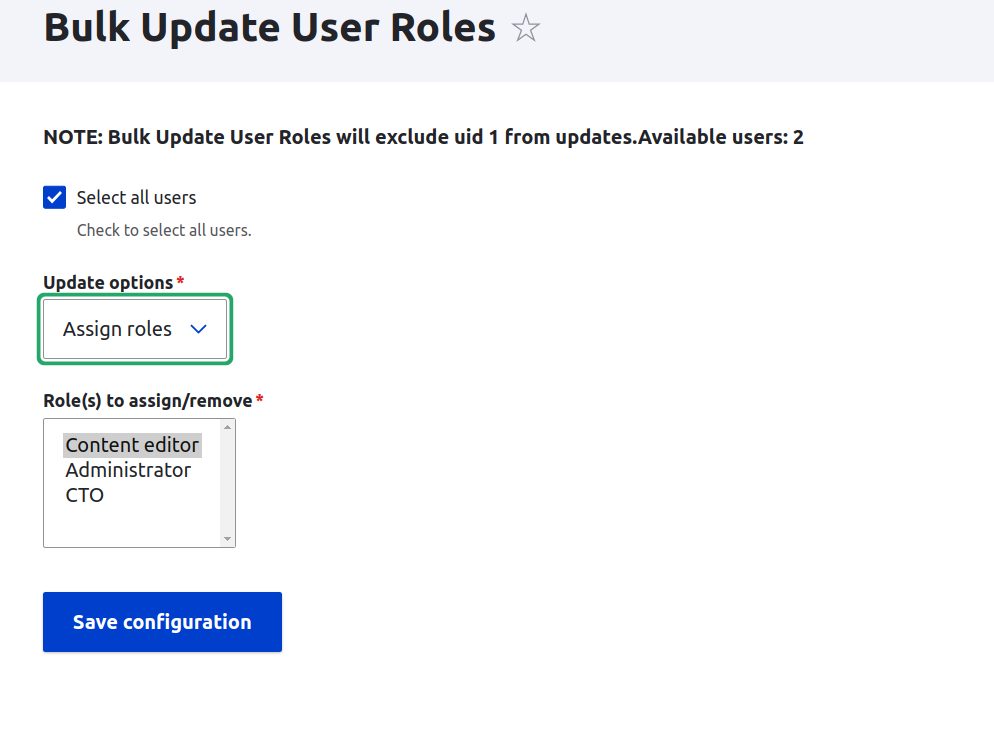
Task: Click the 'Bulk Update User Roles' heading
Action: coord(269,28)
